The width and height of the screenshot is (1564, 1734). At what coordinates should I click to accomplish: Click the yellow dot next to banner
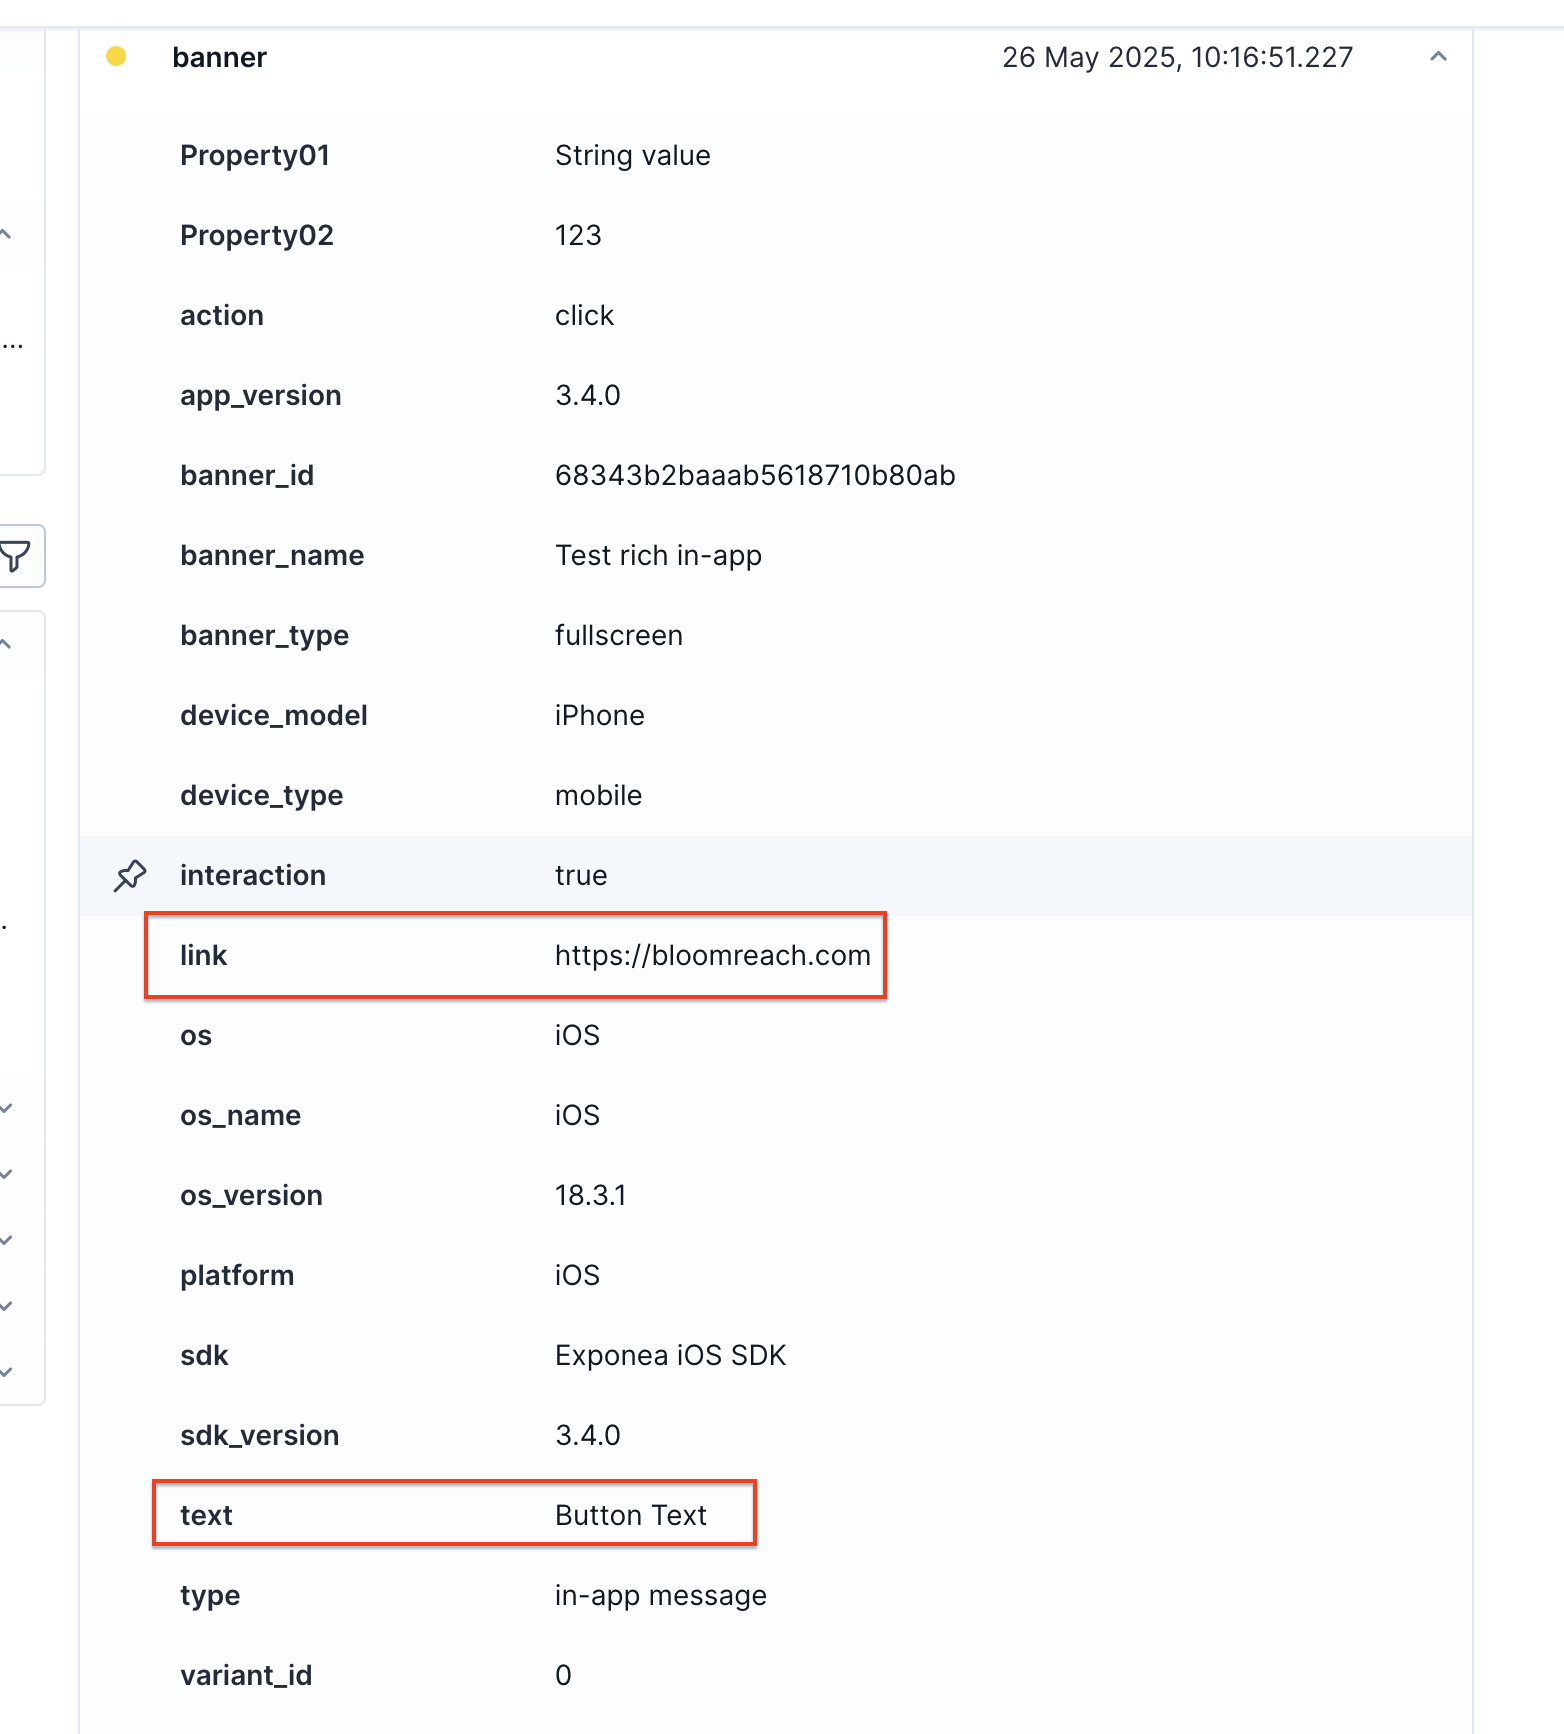[x=116, y=56]
